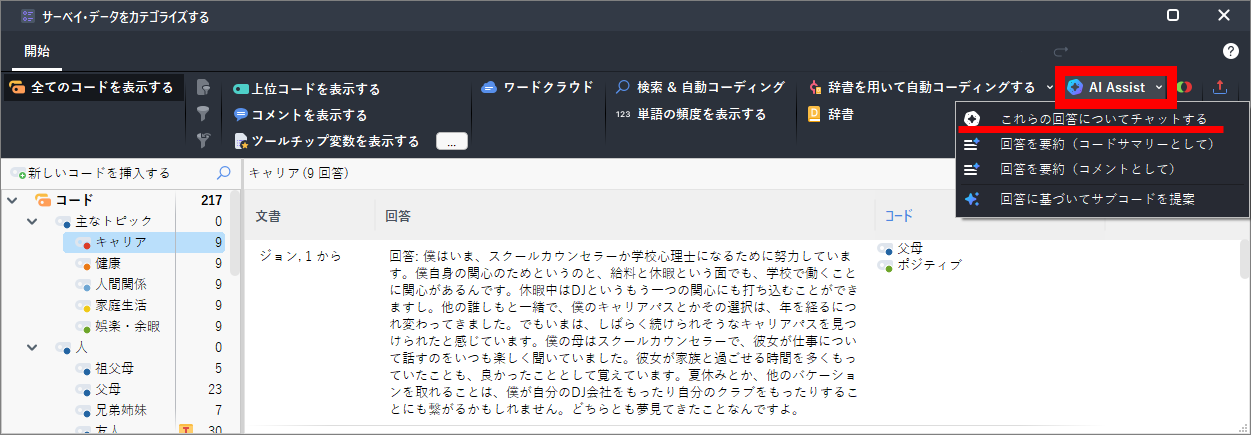Click the '...' tooltip variables button

[452, 142]
